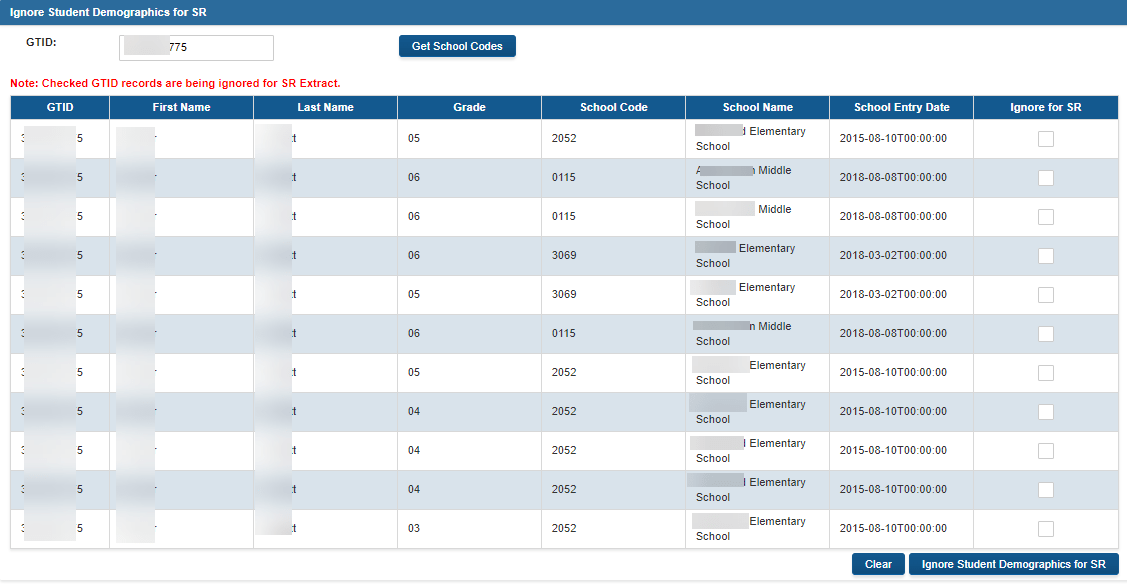Click the Grade column header

tap(469, 107)
